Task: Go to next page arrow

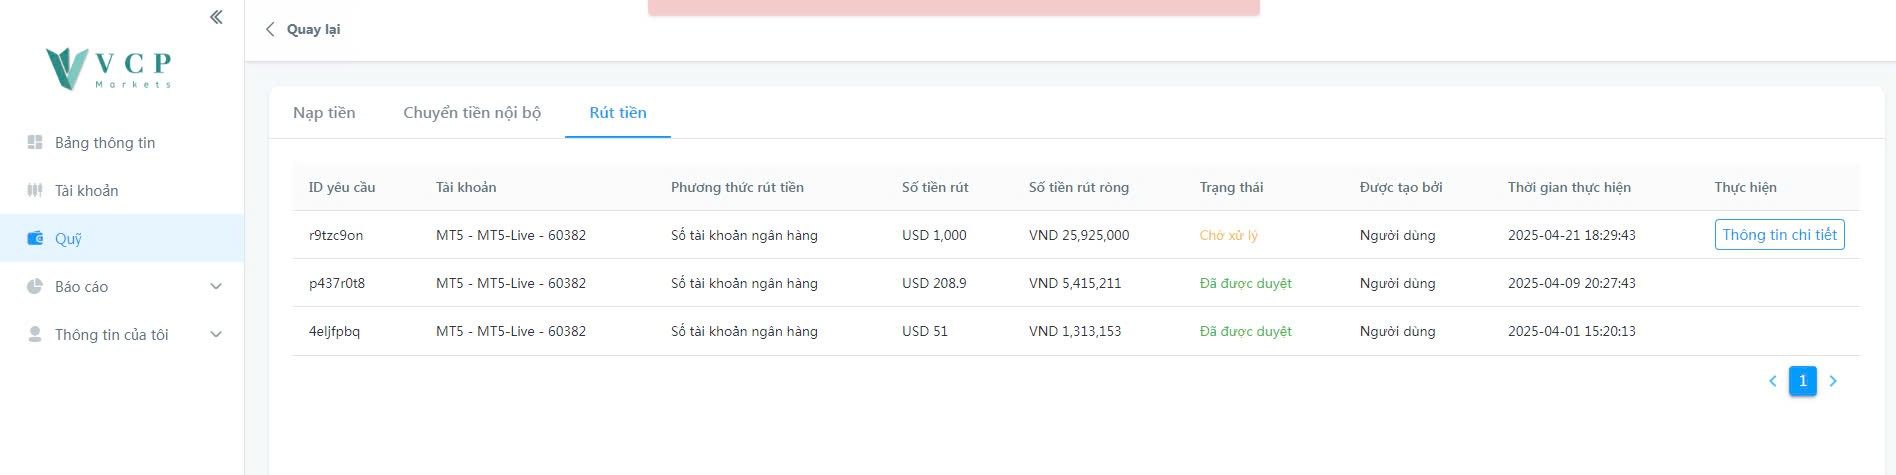Action: 1833,381
